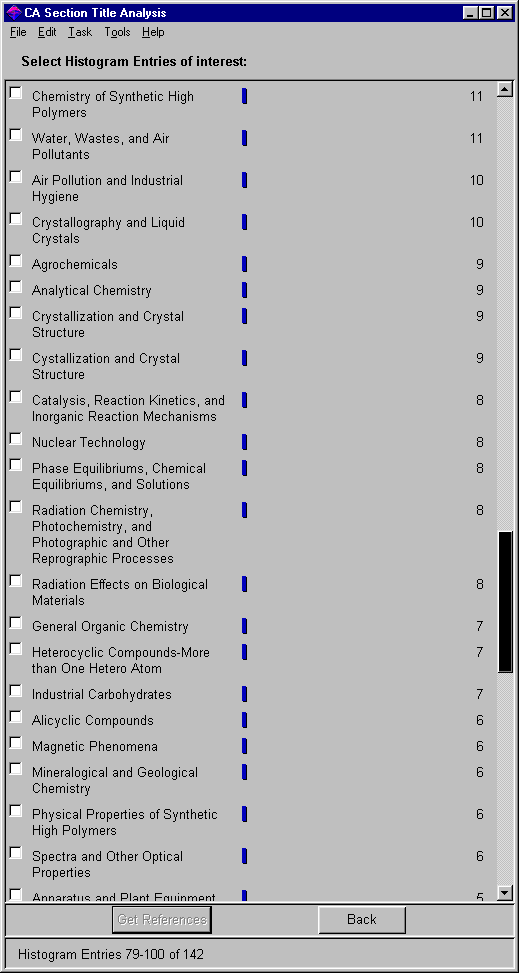
Task: Open the File menu
Action: coord(18,32)
